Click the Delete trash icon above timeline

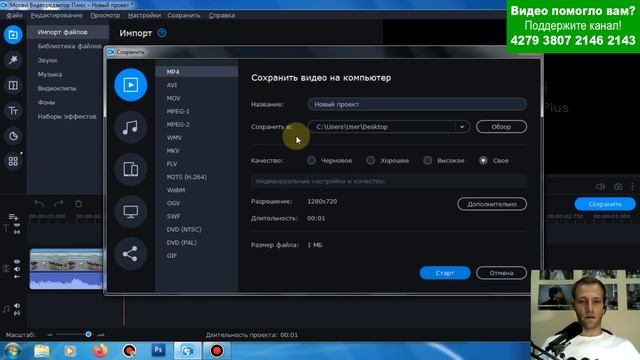coord(78,203)
